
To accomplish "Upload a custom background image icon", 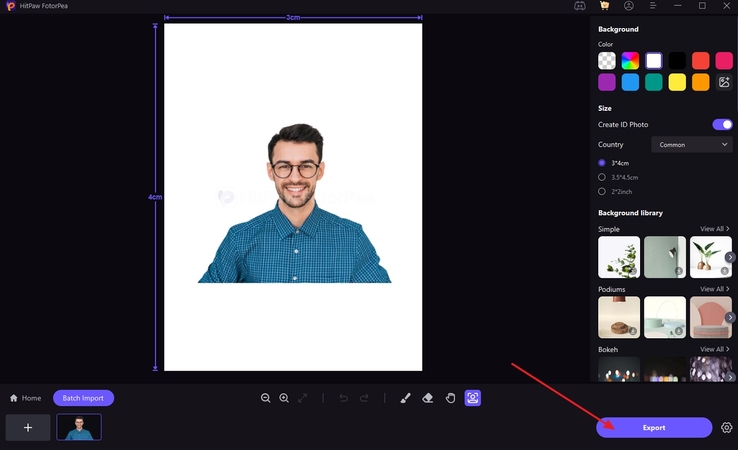I will [724, 82].
